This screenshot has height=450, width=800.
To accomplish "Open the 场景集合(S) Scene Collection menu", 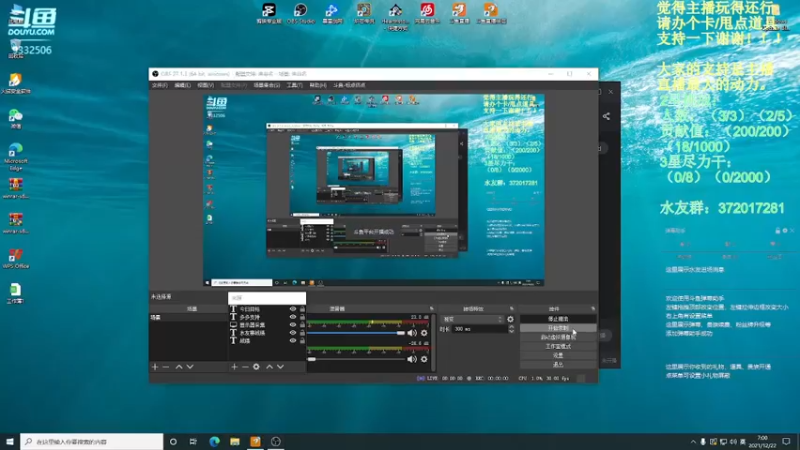I will tap(267, 85).
